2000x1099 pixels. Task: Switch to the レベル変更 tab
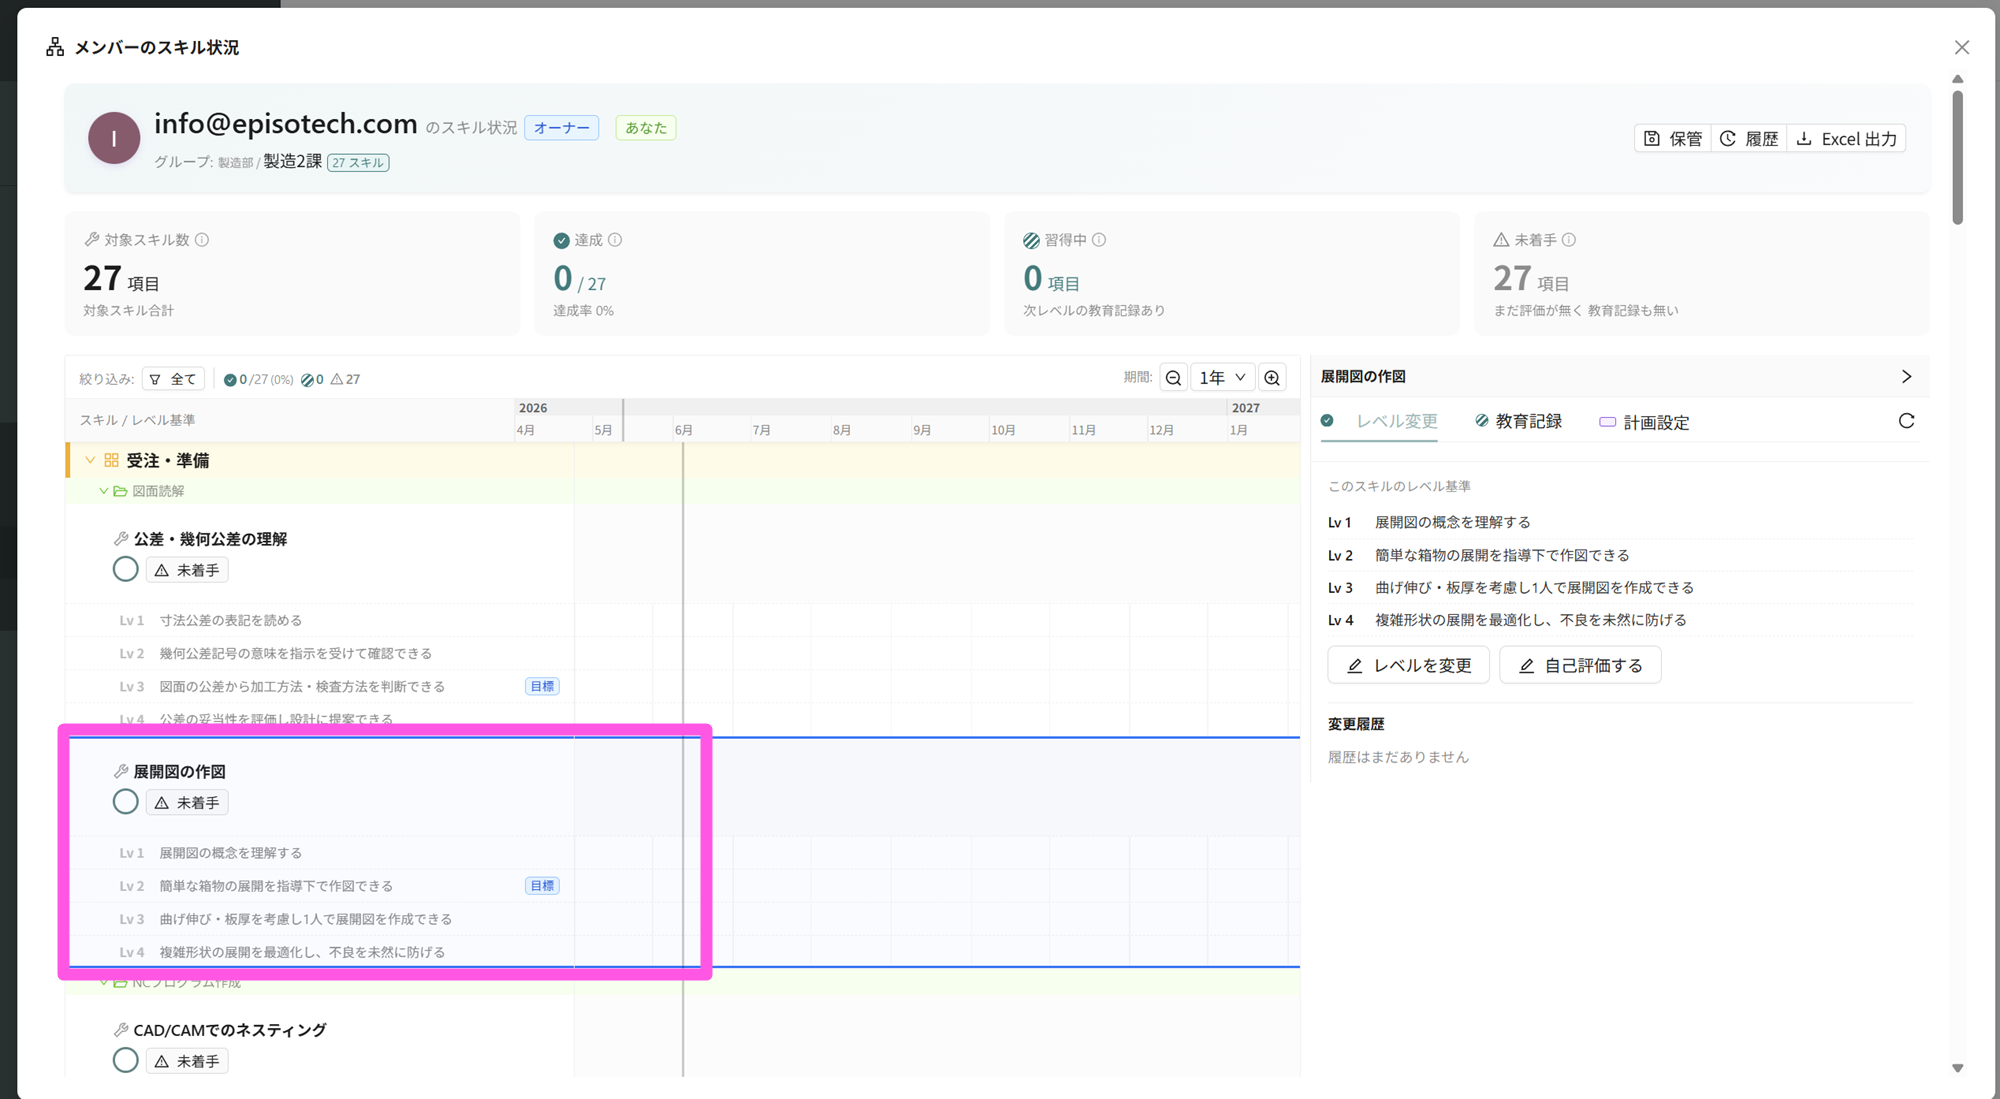click(x=1379, y=422)
